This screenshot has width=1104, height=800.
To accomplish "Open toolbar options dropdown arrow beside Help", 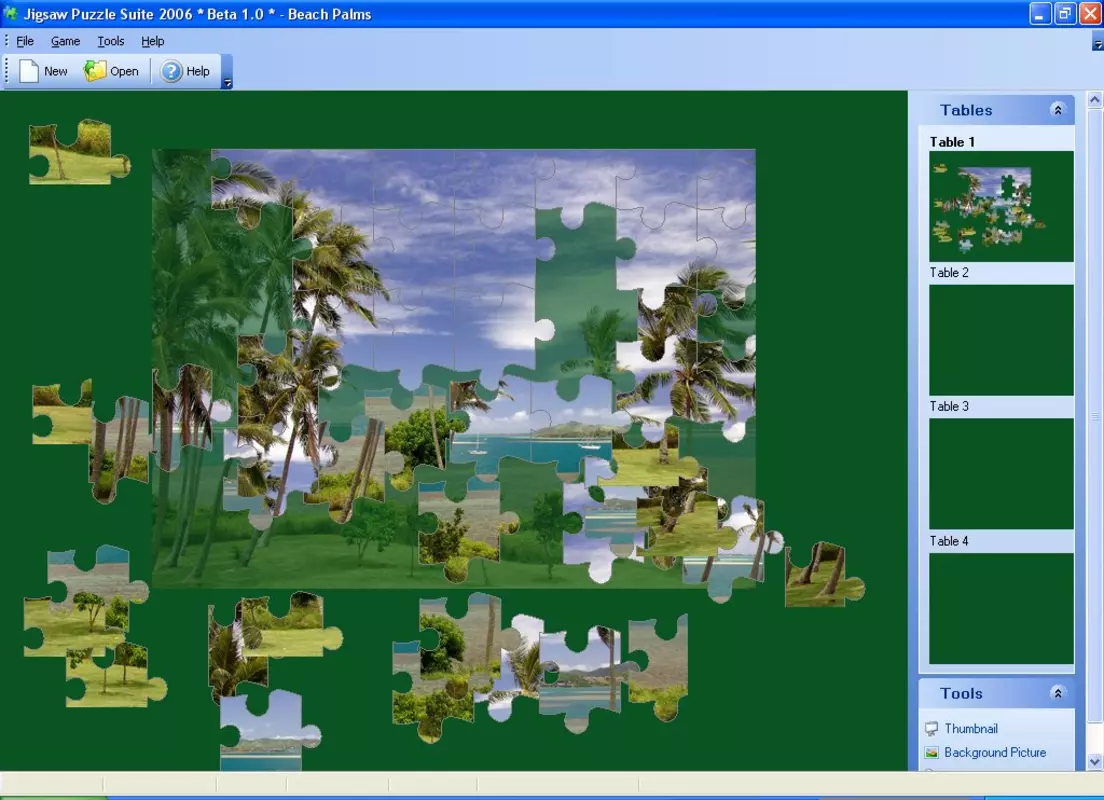I will click(227, 72).
